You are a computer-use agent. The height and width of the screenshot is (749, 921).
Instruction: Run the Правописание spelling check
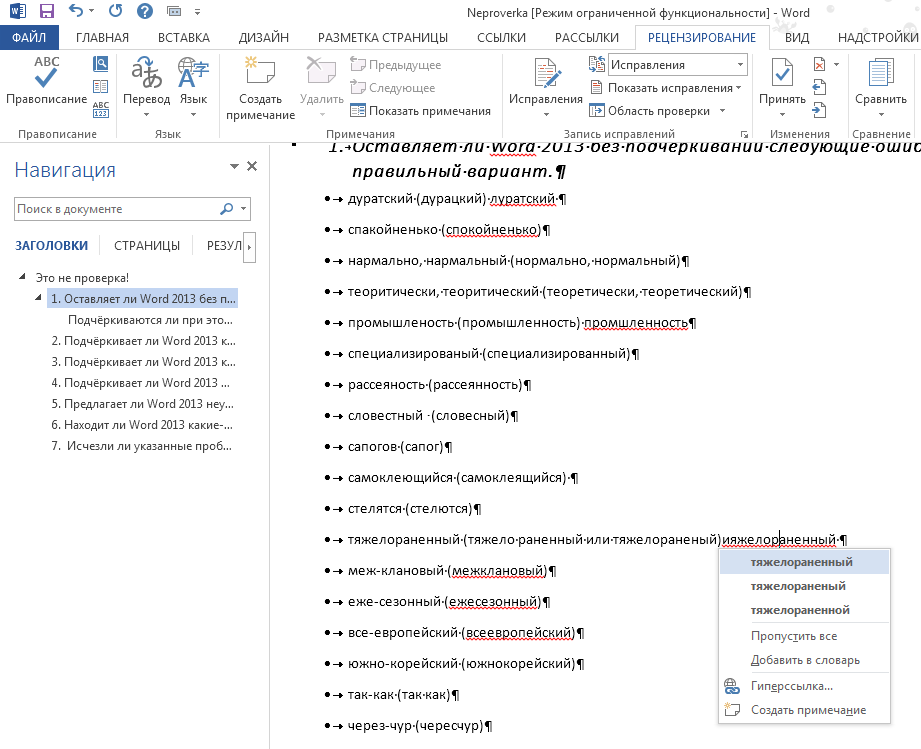pos(46,81)
